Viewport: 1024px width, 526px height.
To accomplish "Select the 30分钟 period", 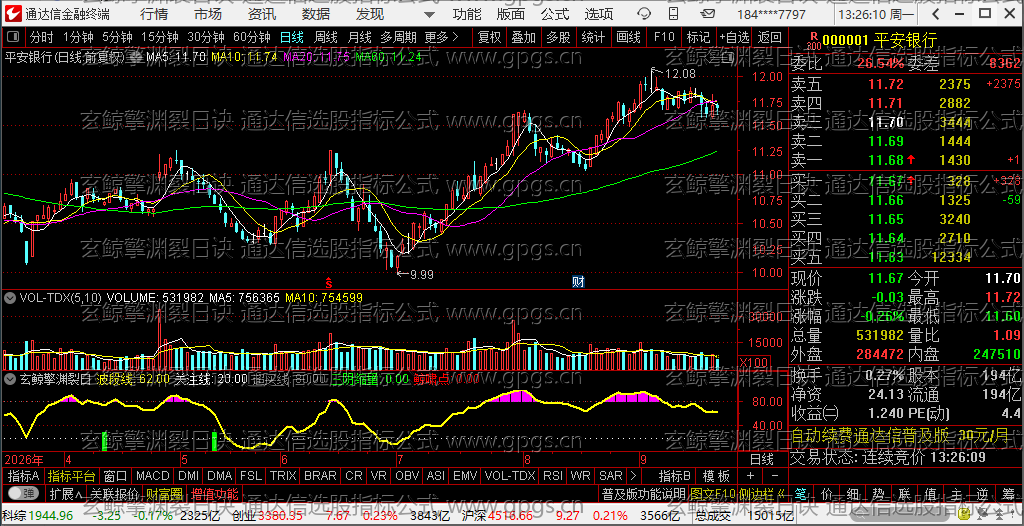I will click(x=206, y=37).
